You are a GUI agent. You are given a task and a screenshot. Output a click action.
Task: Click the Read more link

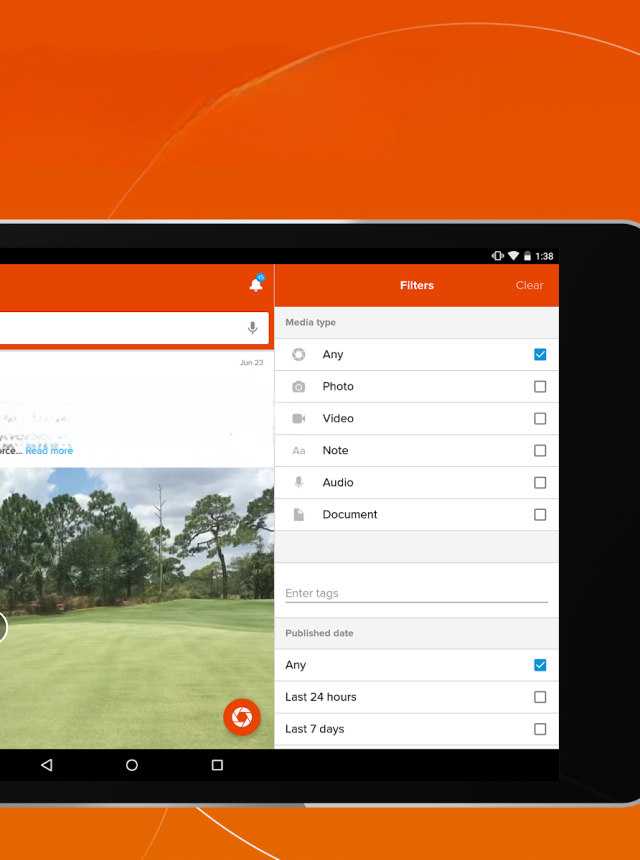click(x=49, y=451)
